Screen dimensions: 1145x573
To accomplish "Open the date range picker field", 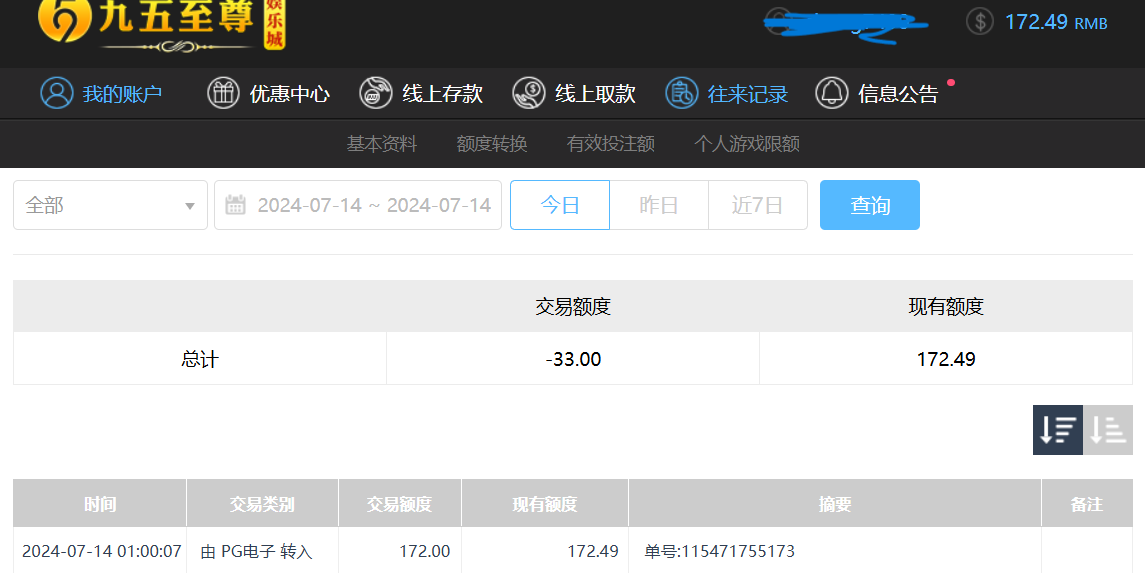I will [x=372, y=205].
